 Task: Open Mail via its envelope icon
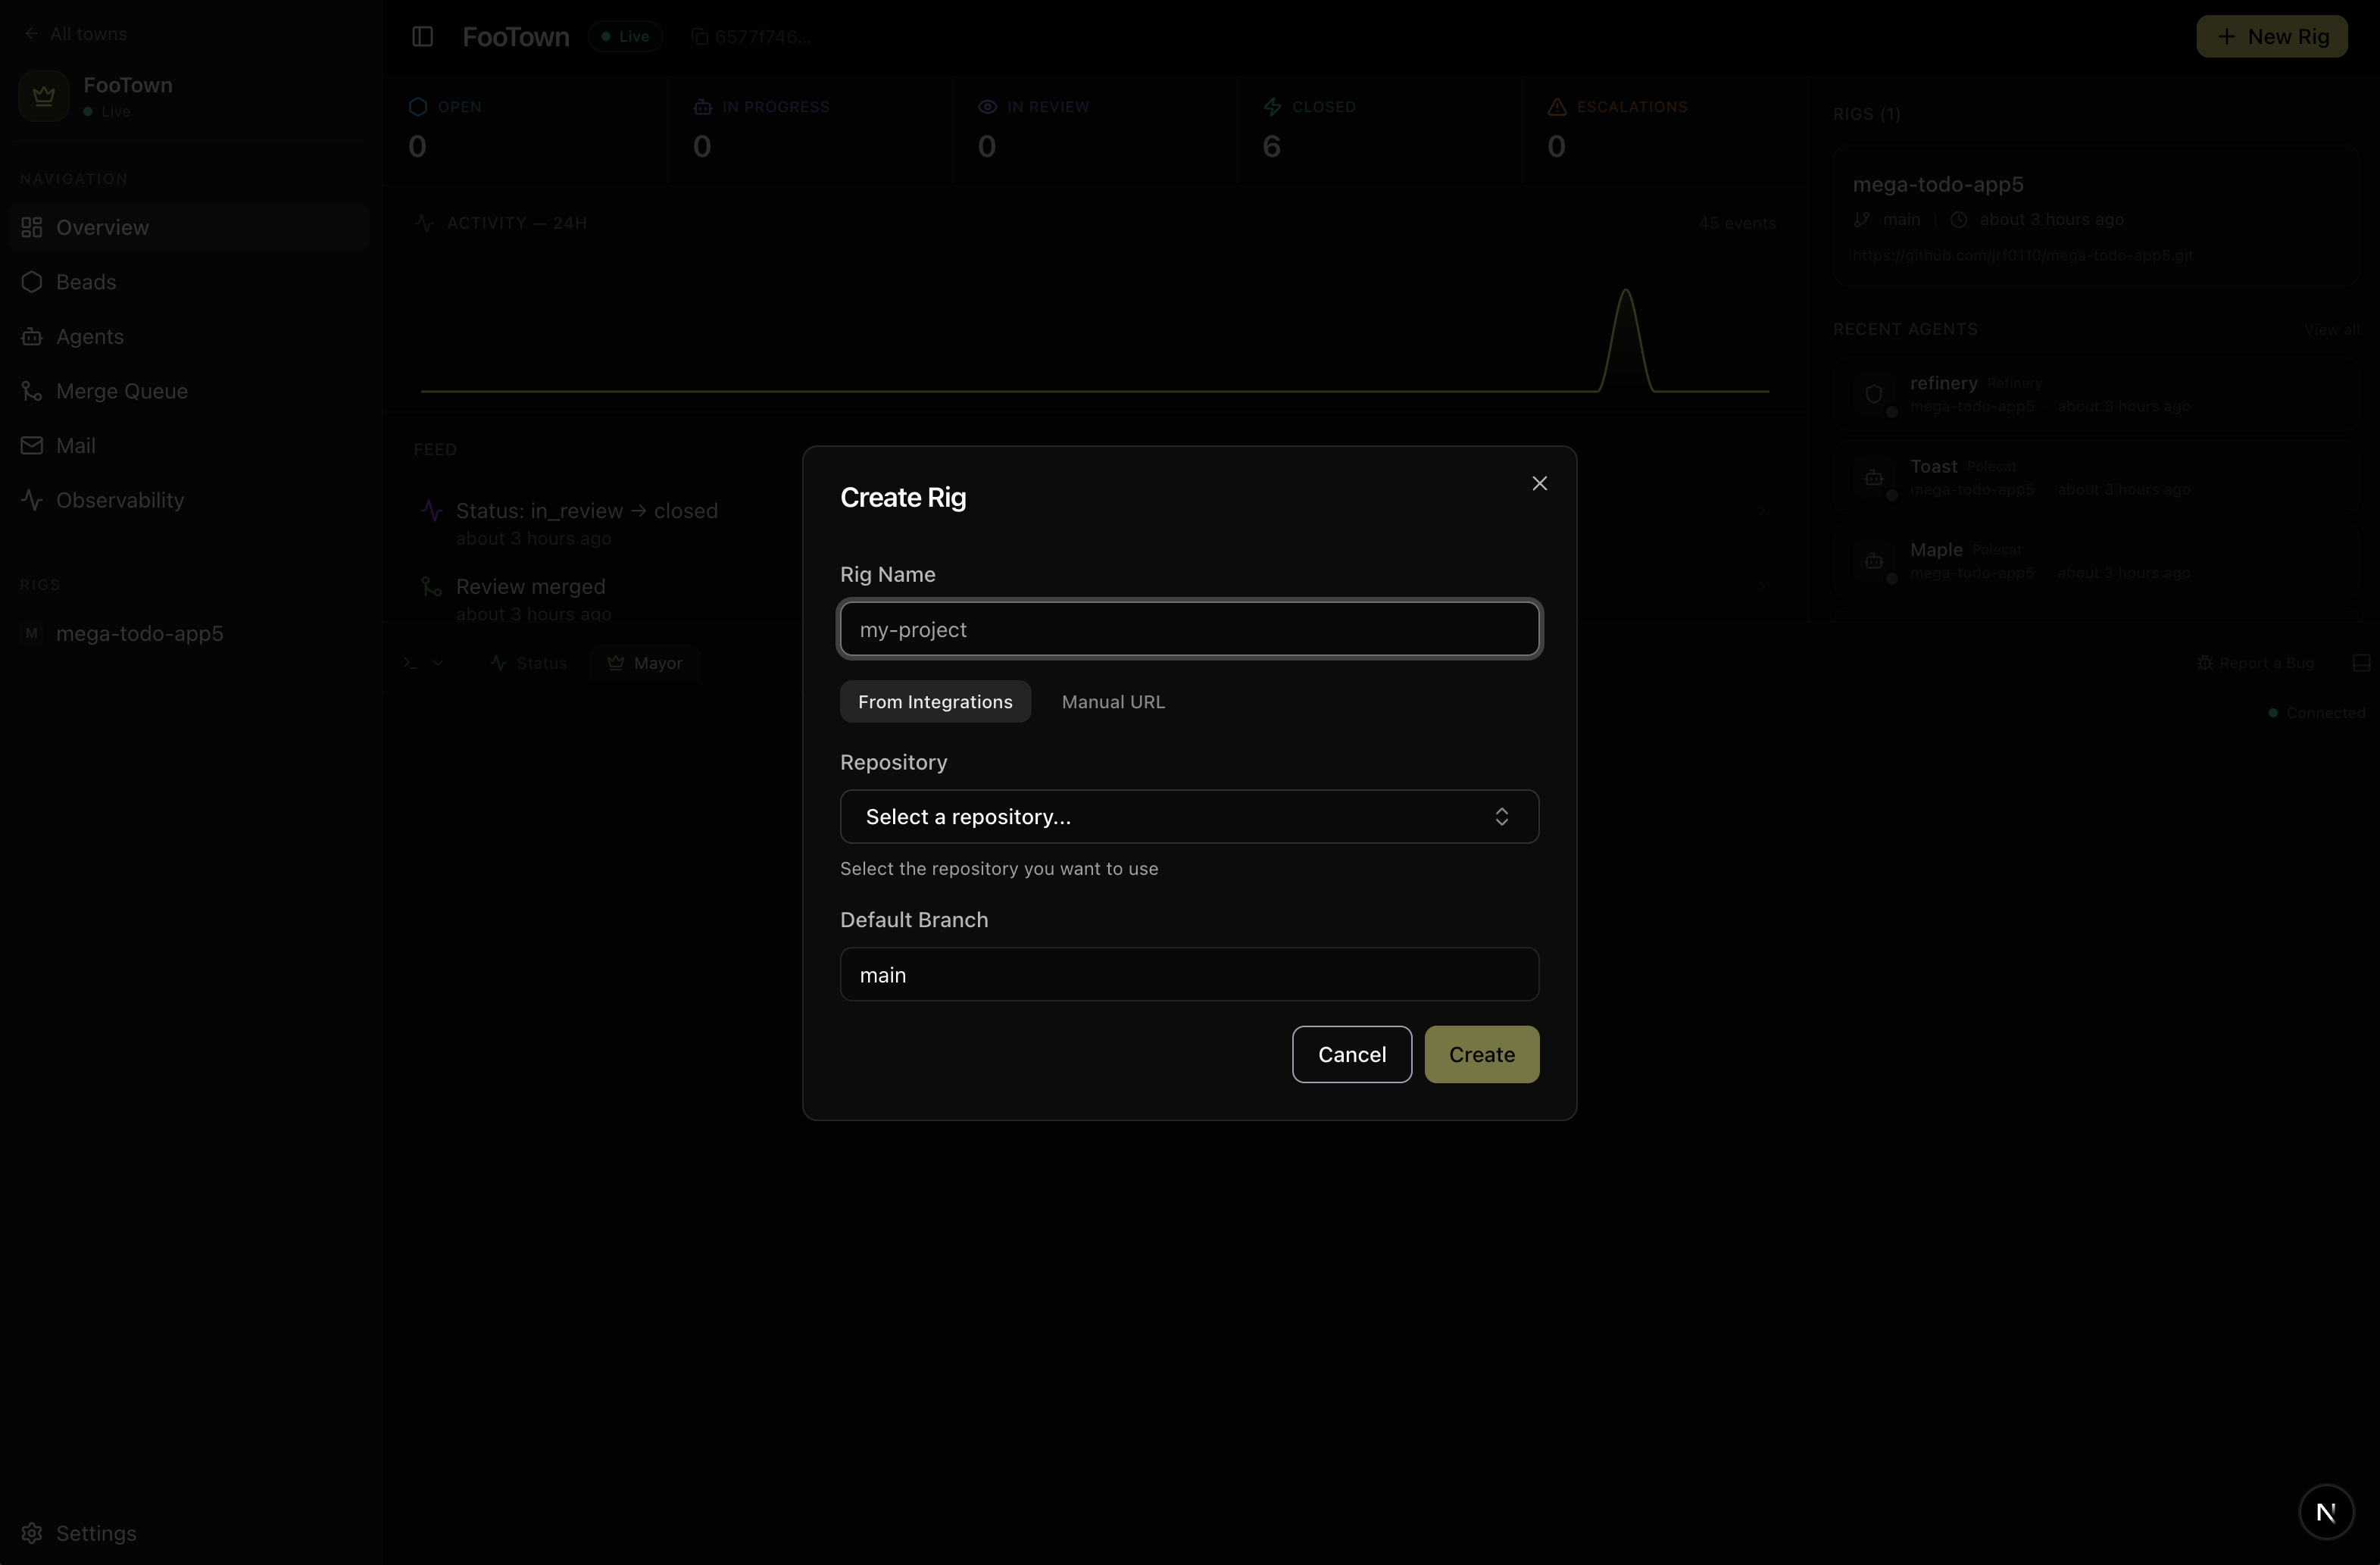point(32,445)
